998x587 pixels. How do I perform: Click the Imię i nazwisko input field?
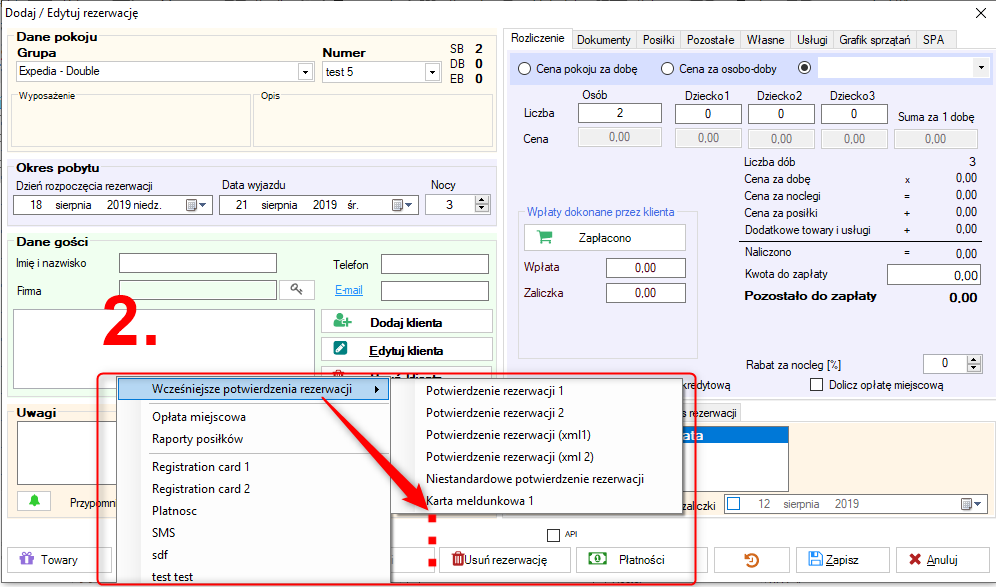coord(198,263)
